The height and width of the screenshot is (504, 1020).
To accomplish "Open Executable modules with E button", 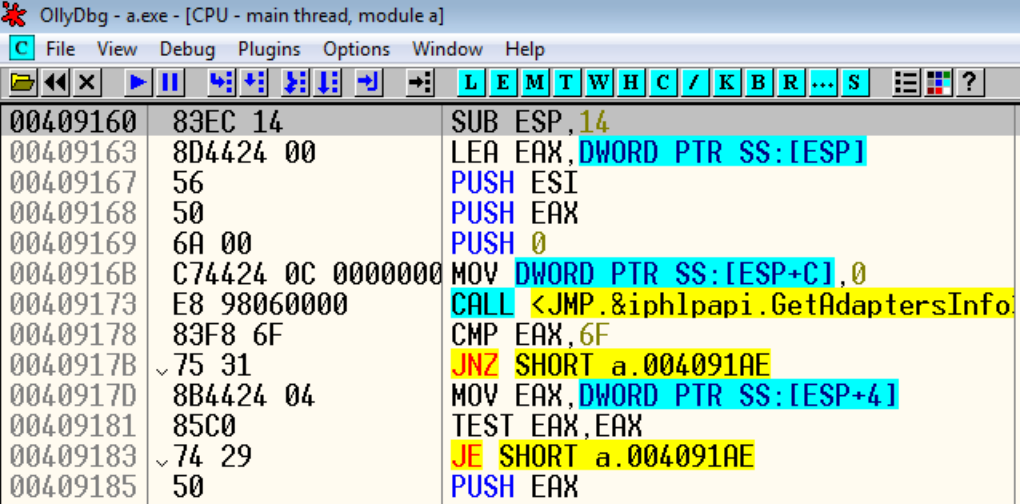I will pyautogui.click(x=503, y=82).
